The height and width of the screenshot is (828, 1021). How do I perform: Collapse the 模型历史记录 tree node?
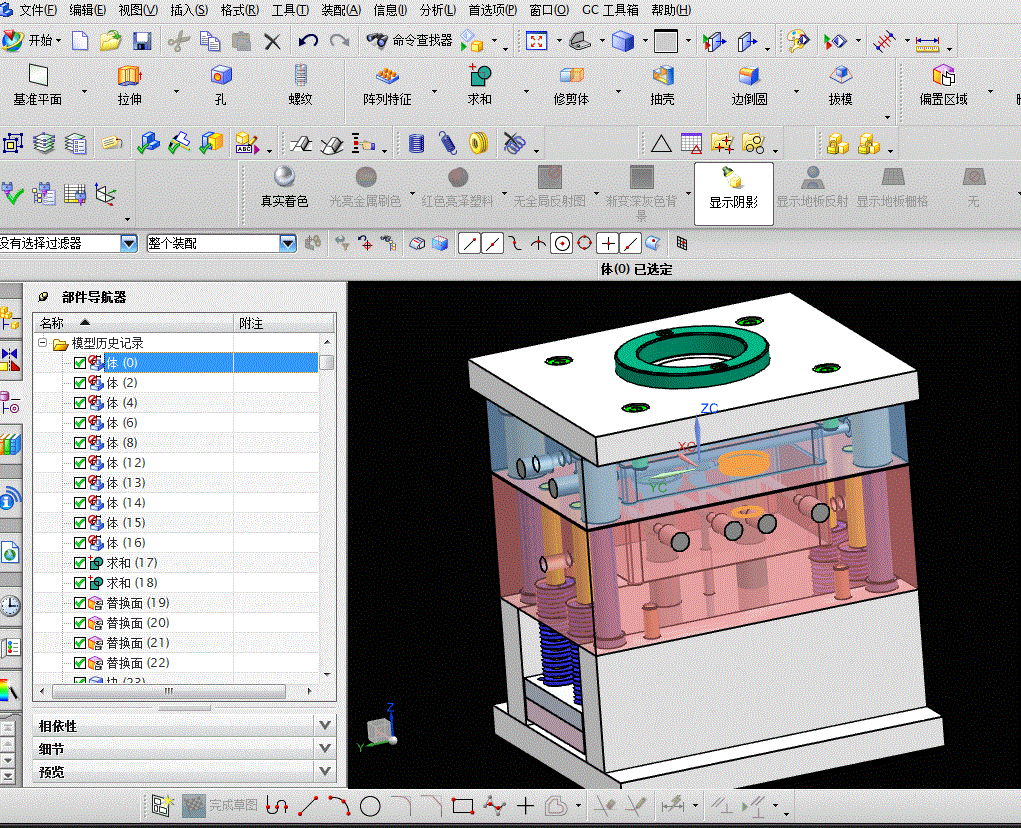click(x=42, y=342)
